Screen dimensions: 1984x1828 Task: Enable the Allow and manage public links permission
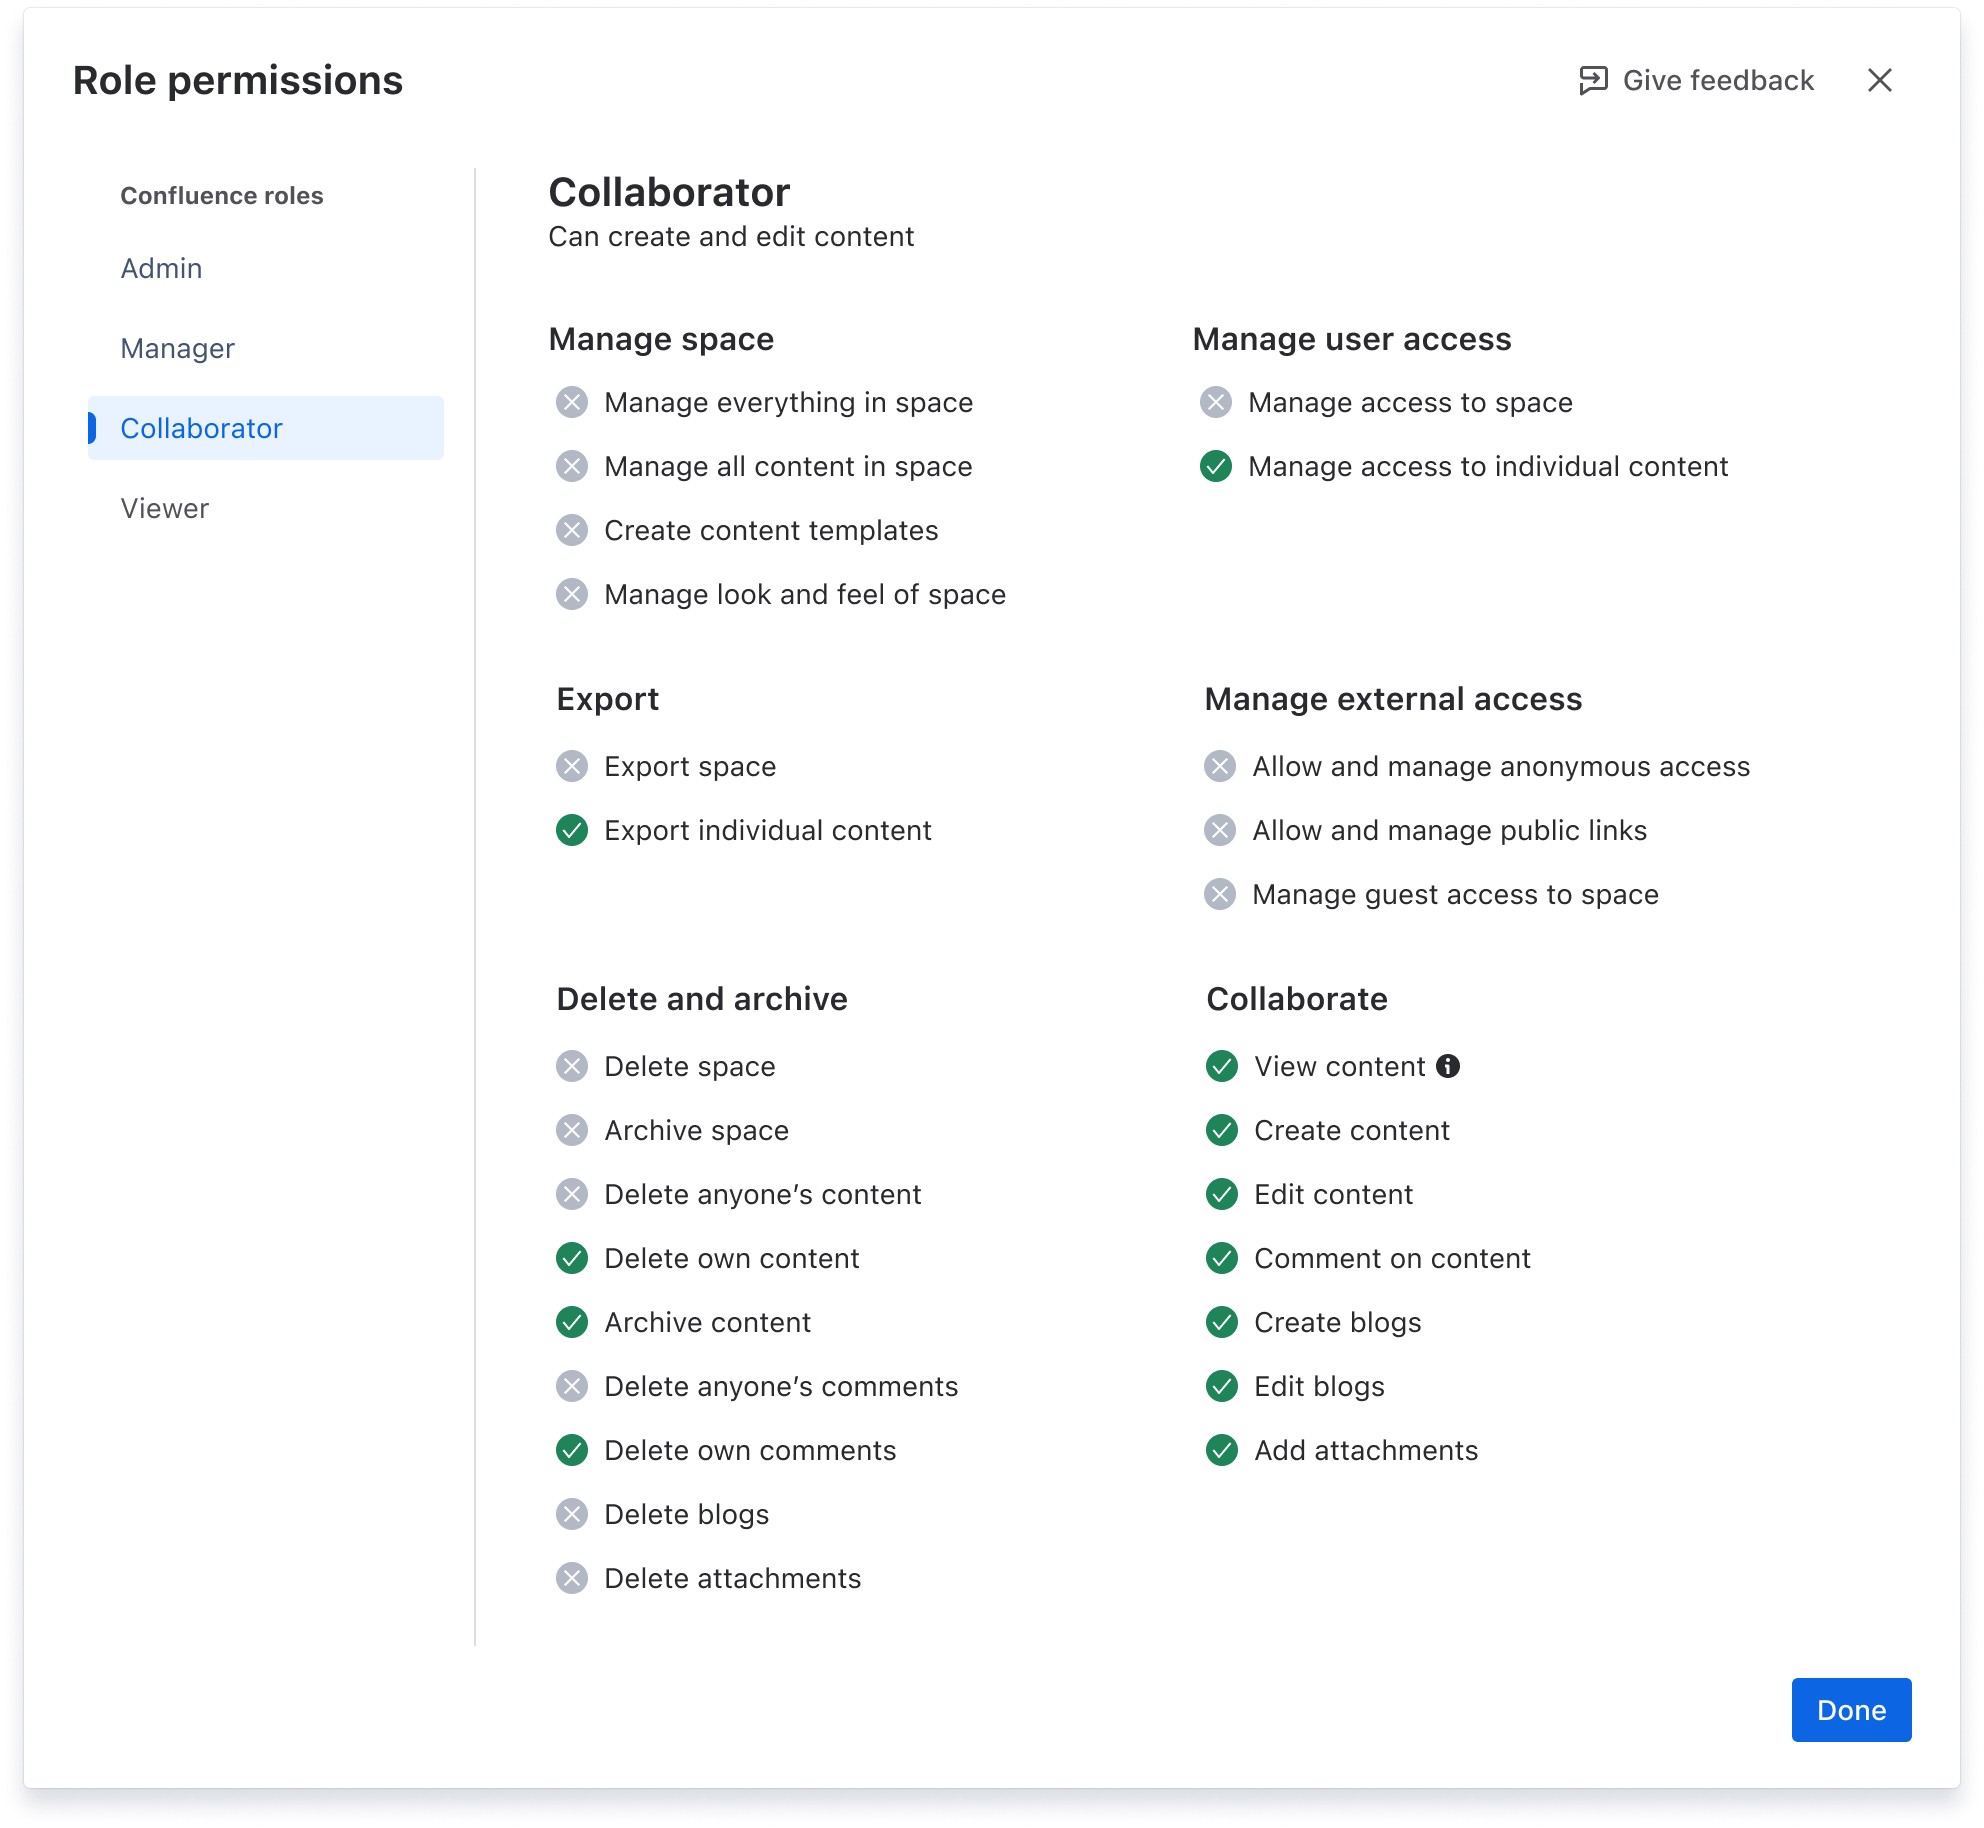click(x=1221, y=830)
